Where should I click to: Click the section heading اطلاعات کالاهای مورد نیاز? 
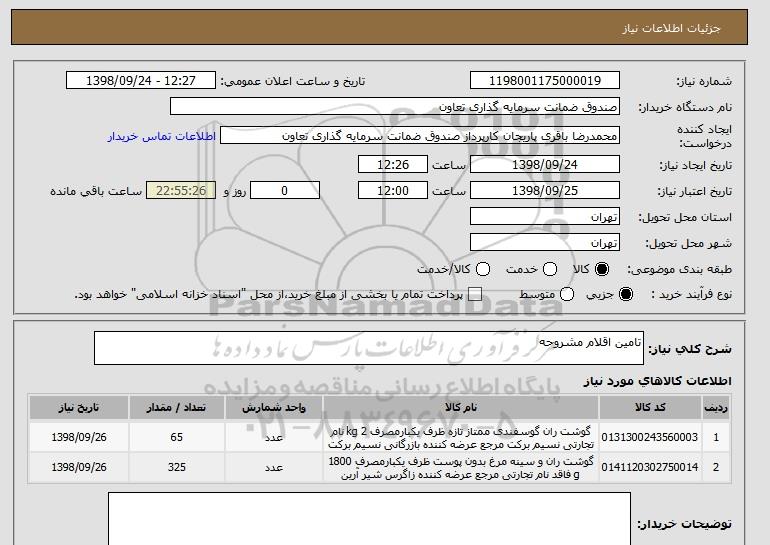(657, 381)
